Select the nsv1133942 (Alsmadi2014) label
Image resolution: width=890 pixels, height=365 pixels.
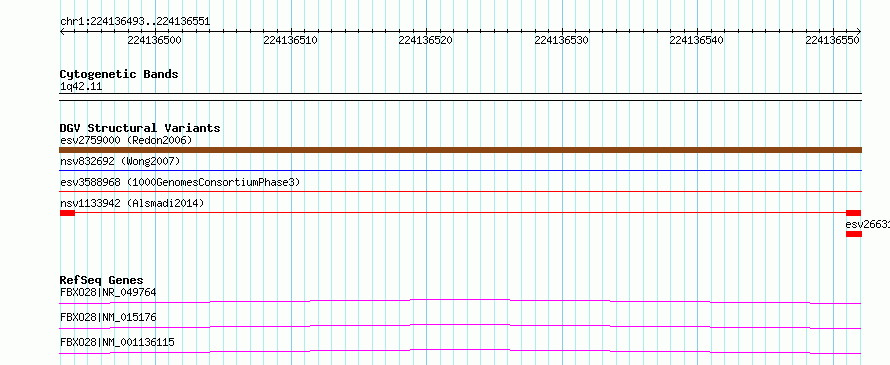pos(132,203)
